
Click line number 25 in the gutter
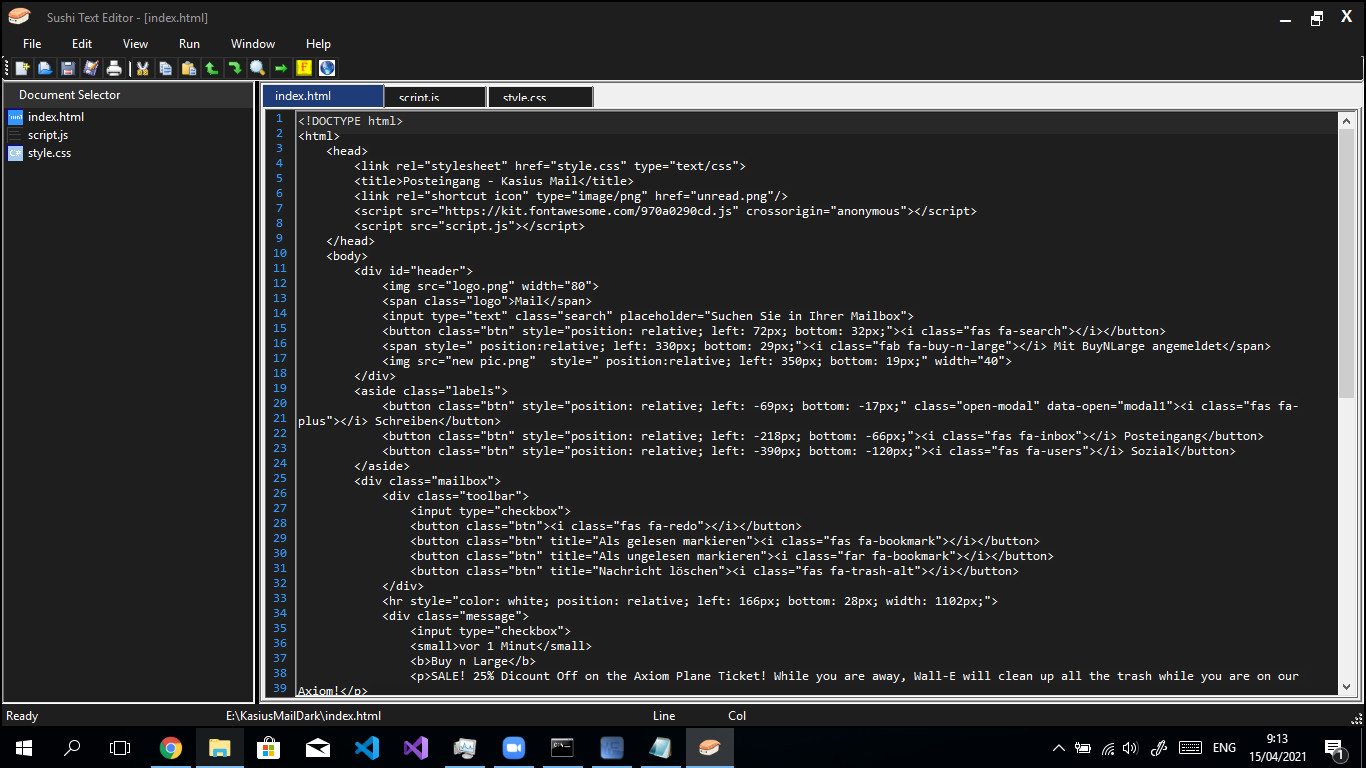pos(279,478)
